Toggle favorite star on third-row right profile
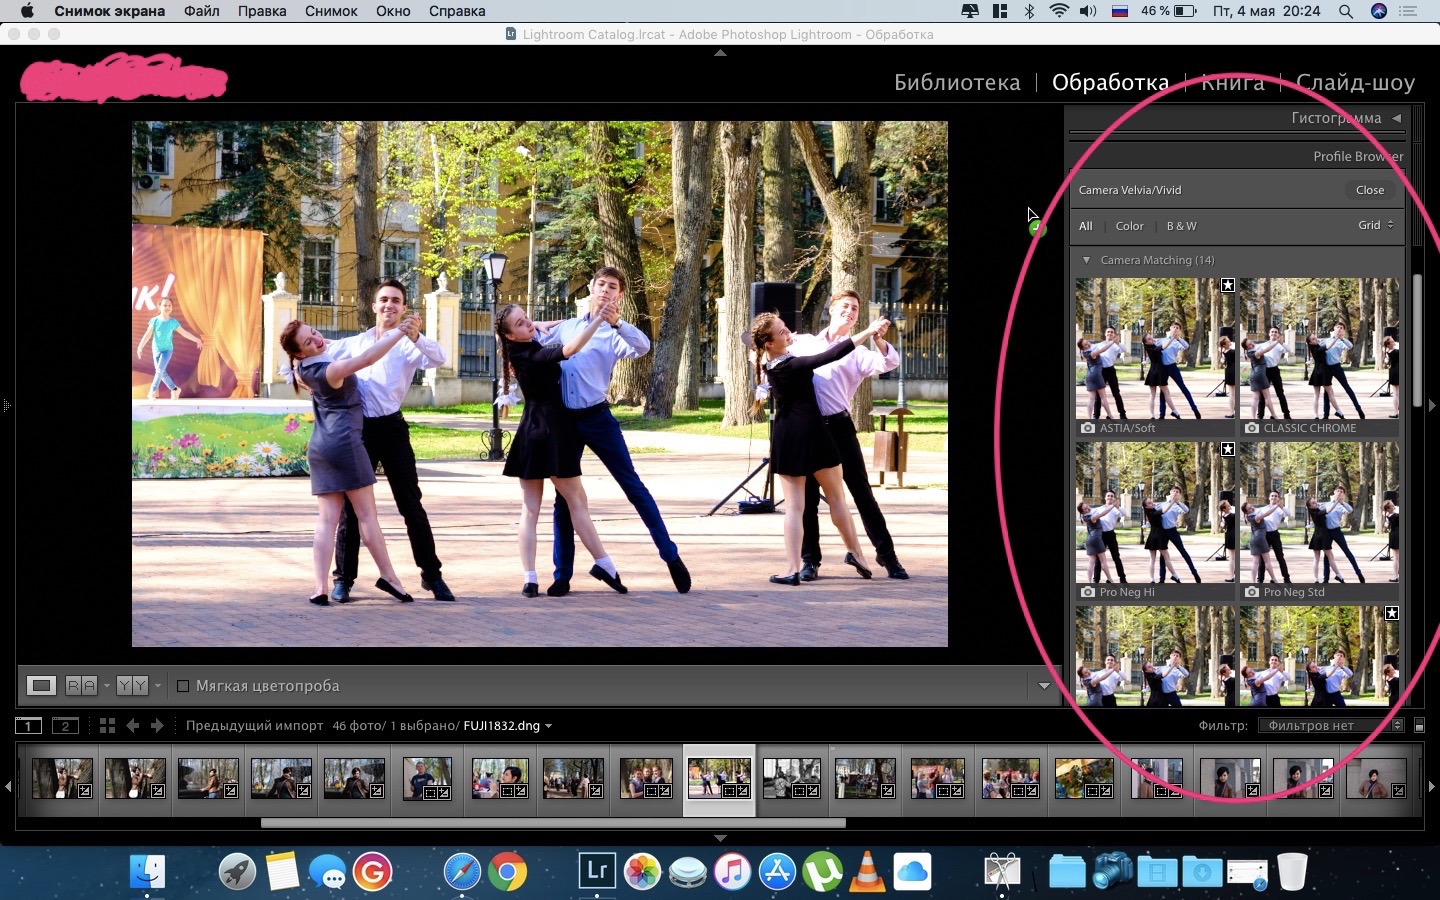 (1392, 613)
